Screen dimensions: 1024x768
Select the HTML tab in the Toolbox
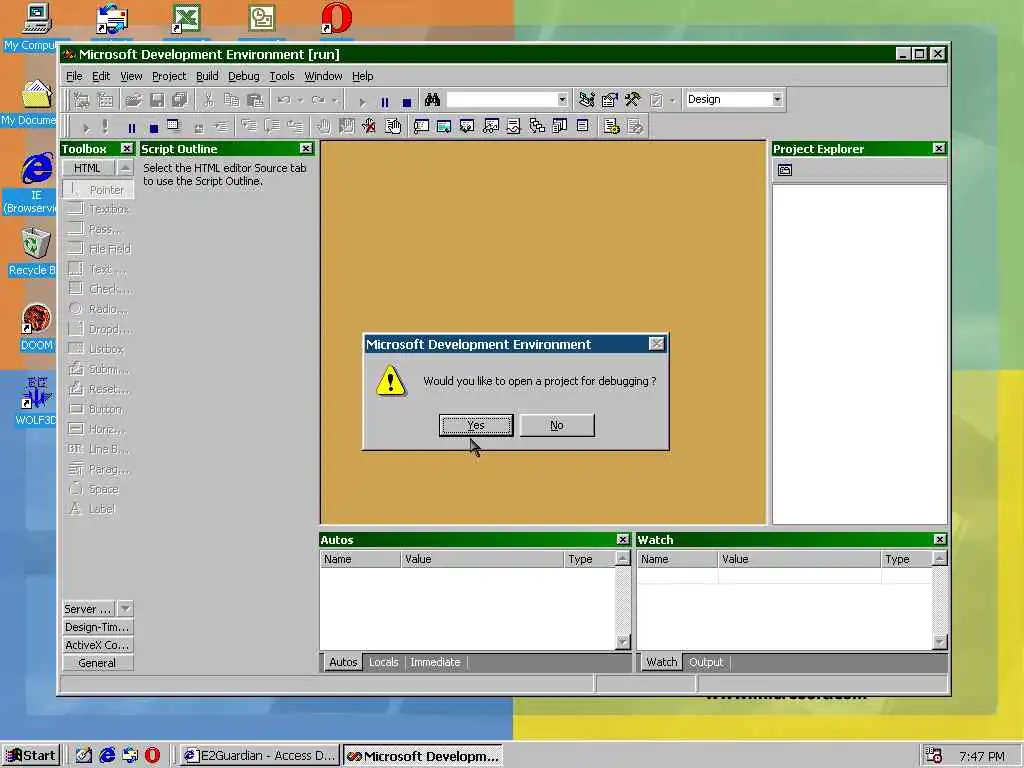point(87,168)
